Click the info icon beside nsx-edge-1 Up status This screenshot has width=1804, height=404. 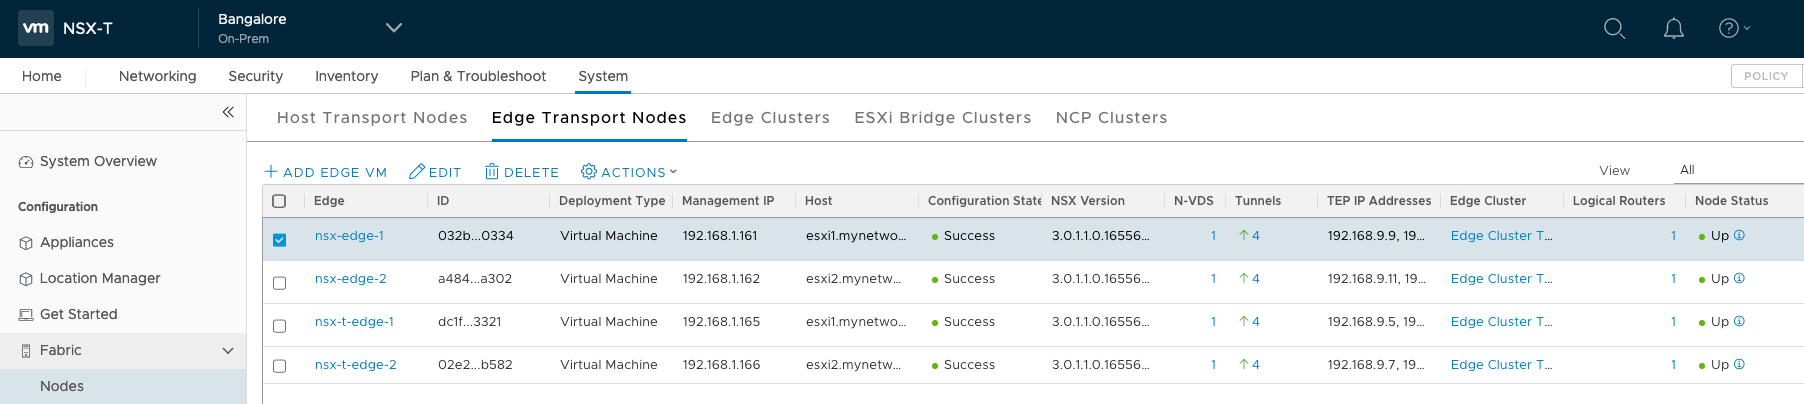[1739, 236]
